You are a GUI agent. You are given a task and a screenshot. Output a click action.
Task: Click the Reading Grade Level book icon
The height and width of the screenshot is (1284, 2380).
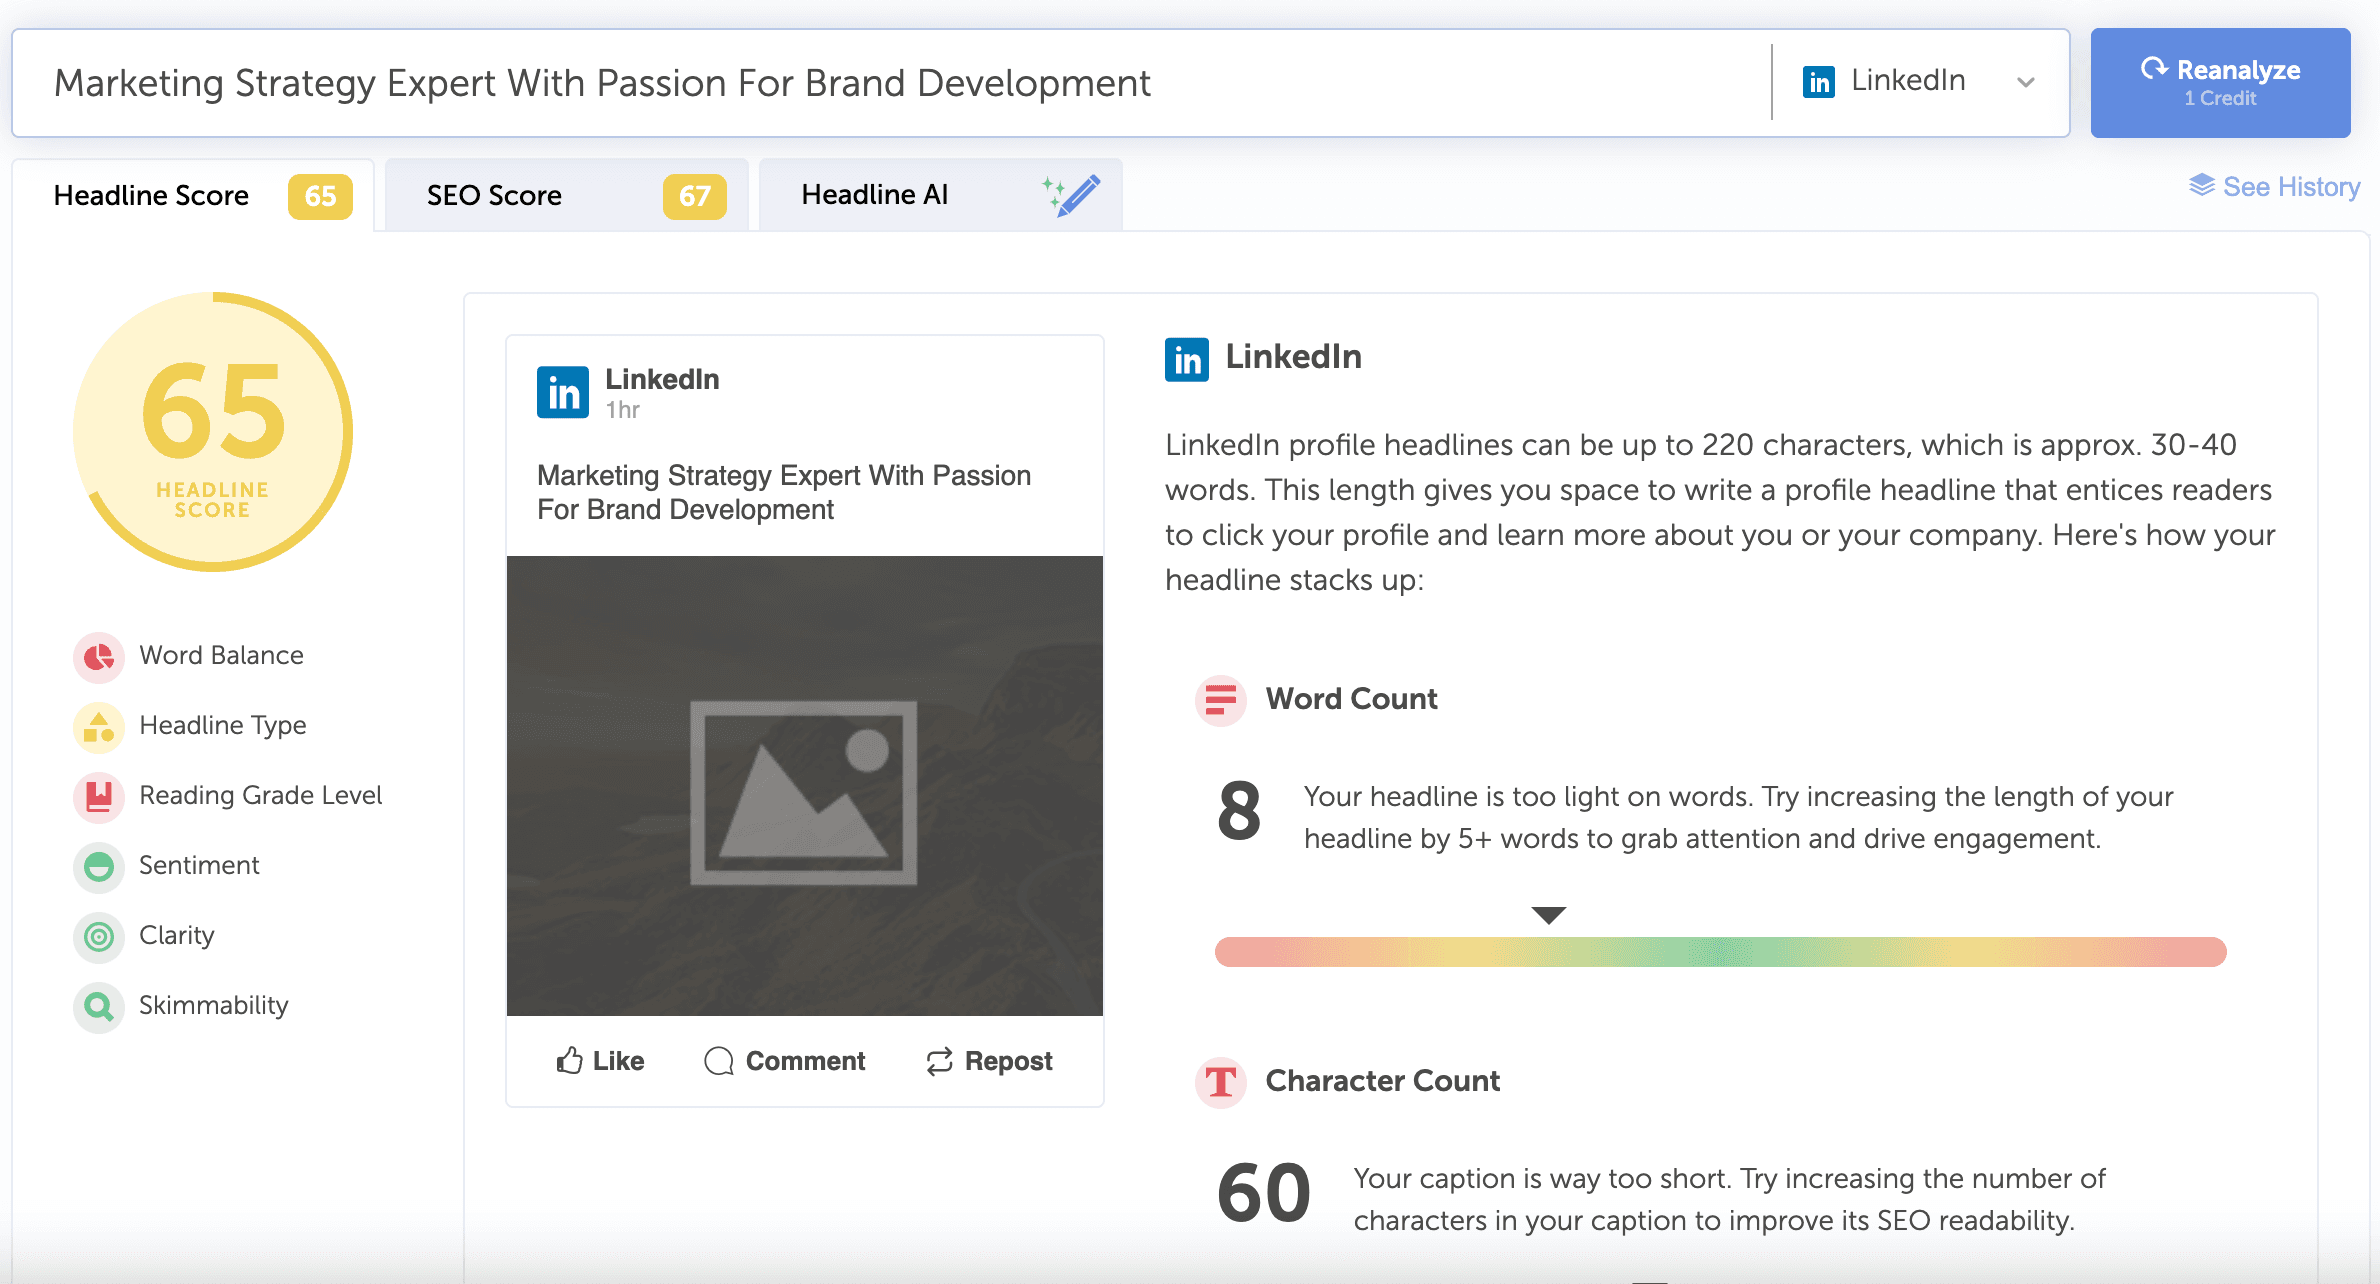tap(98, 797)
